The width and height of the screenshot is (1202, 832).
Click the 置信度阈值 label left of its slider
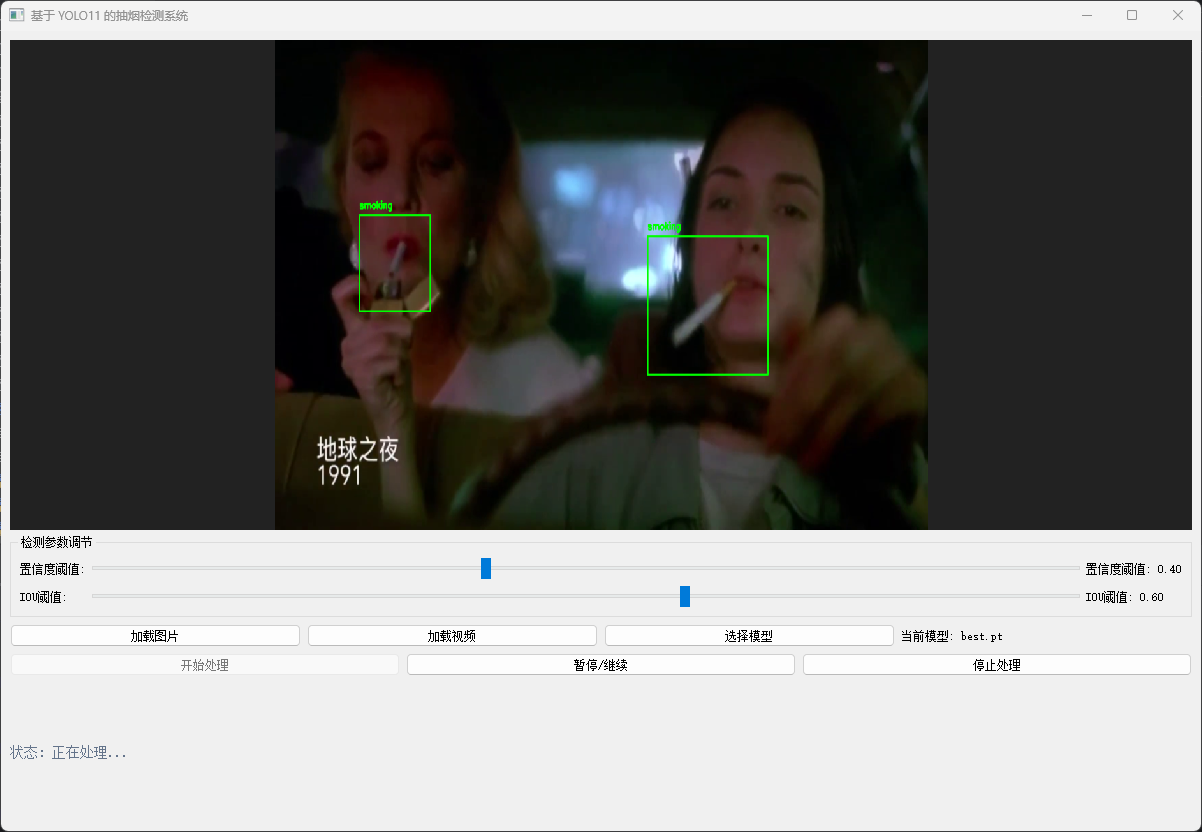pos(52,569)
